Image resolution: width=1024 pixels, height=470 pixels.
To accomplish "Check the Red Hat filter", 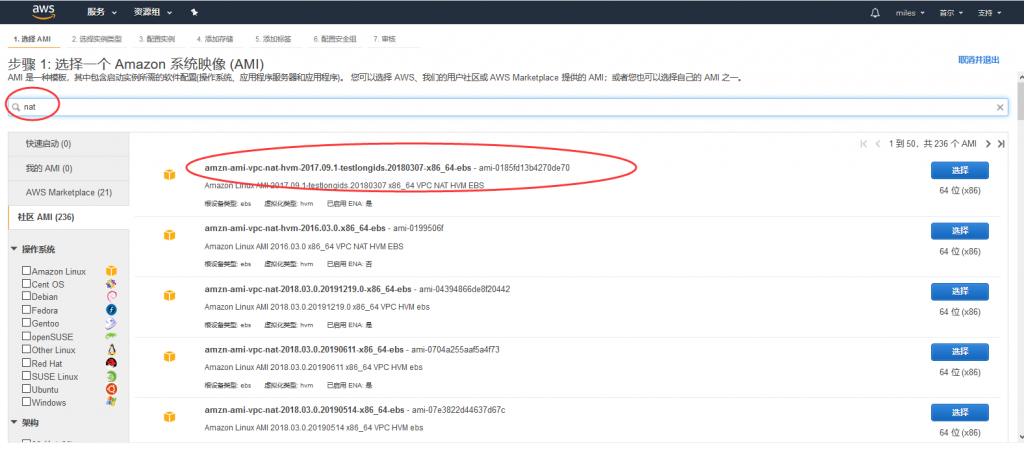I will click(x=26, y=362).
